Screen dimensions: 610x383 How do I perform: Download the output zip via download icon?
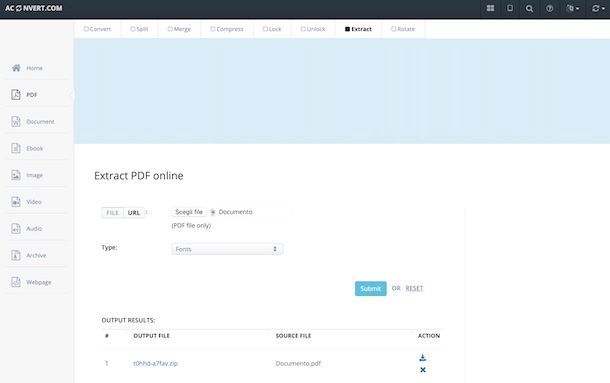(422, 358)
